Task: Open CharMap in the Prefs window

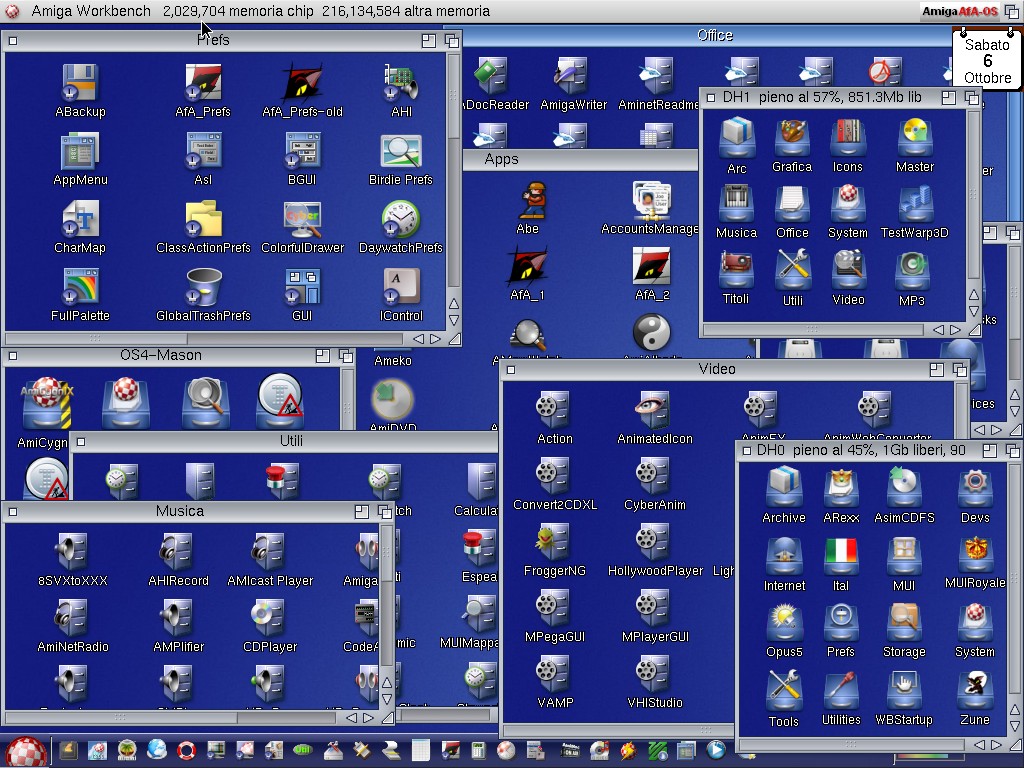Action: pos(80,219)
